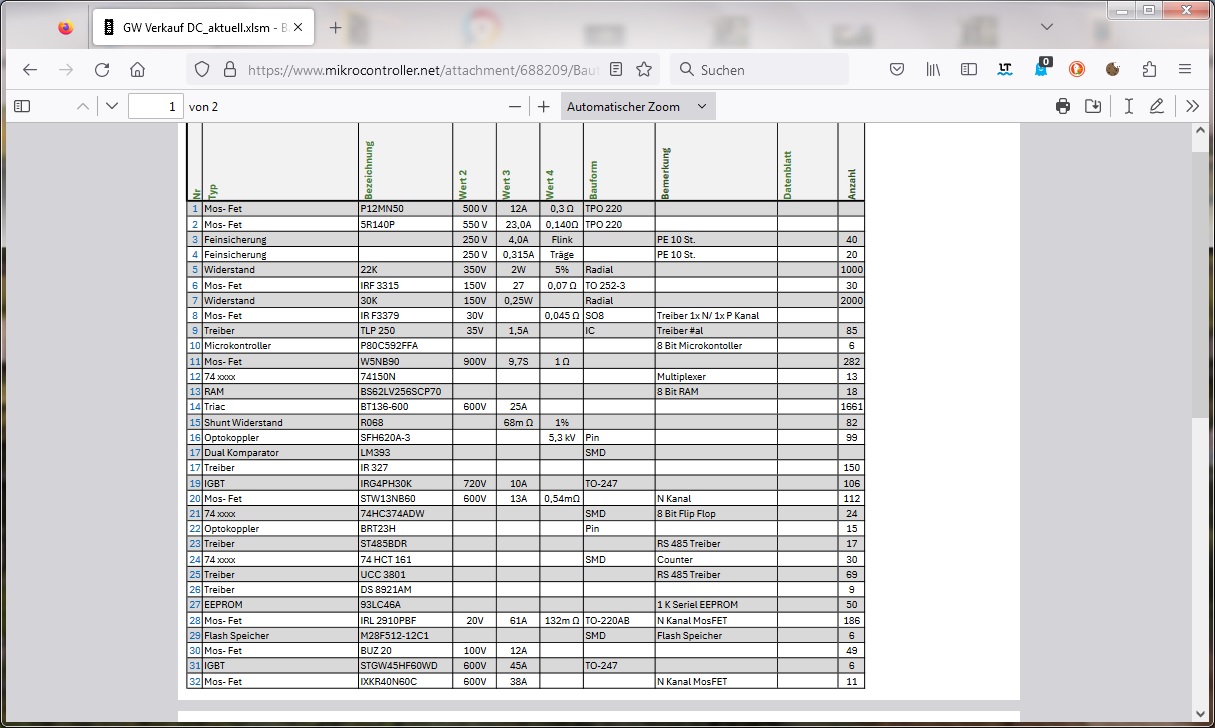Zoom out of the PDF document

point(515,106)
